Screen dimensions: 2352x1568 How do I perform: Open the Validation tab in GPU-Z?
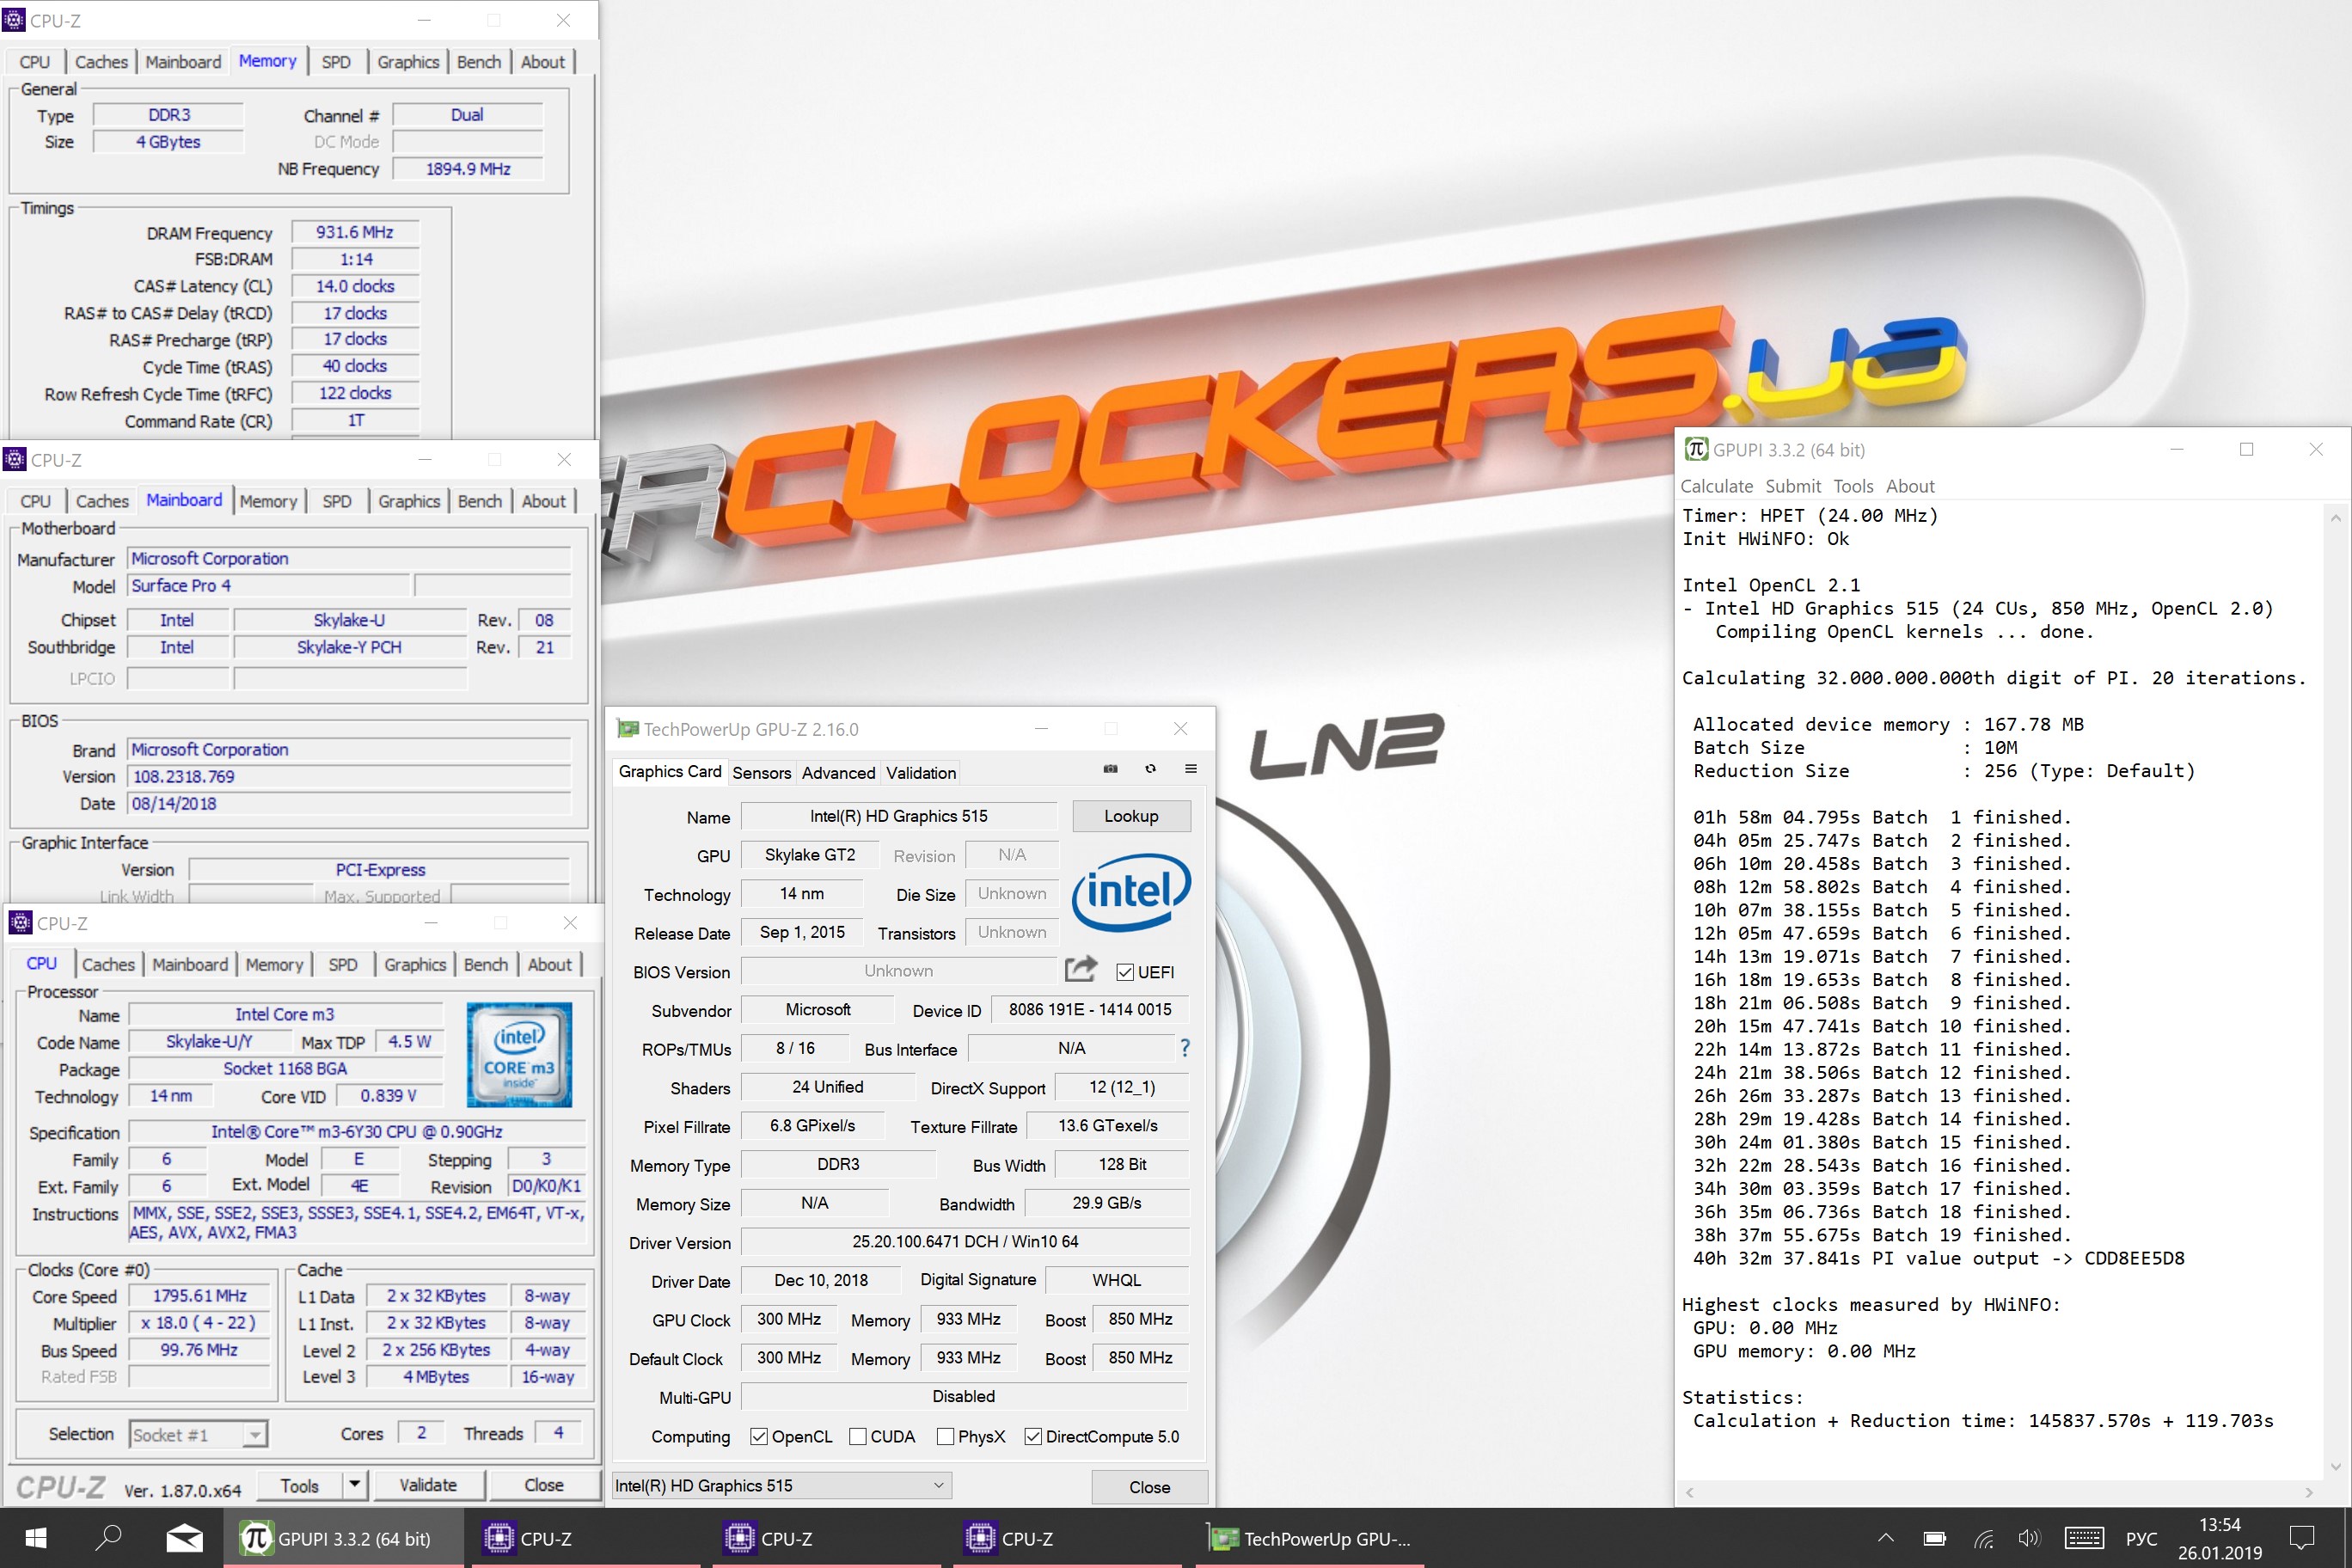[x=920, y=772]
